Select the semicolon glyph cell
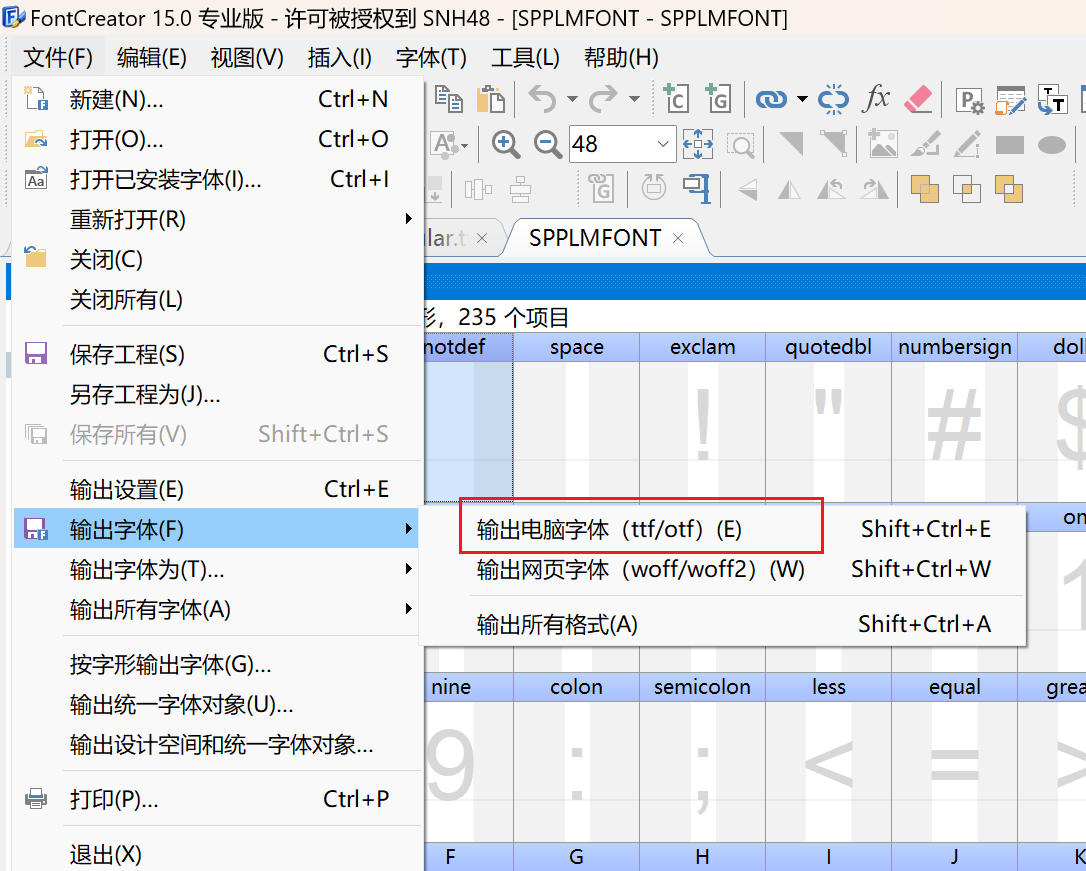 click(702, 757)
